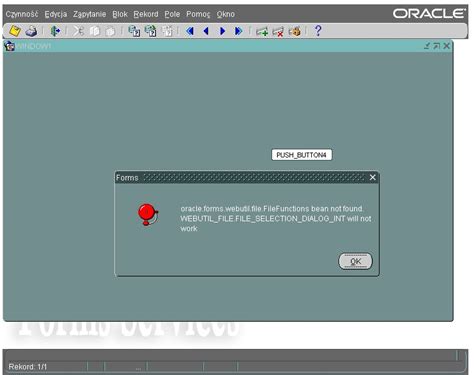The image size is (474, 375).
Task: Click the Paste toolbar icon
Action: (x=110, y=31)
